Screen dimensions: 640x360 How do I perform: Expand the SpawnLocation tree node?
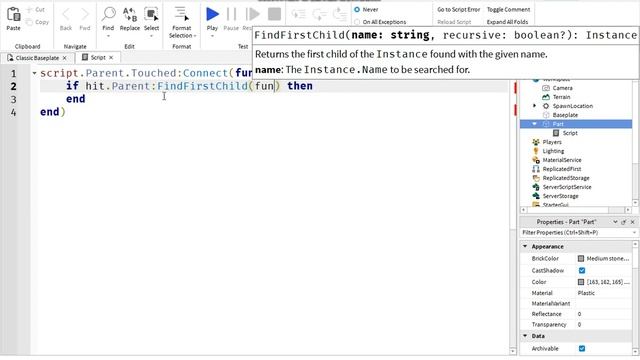pos(535,106)
